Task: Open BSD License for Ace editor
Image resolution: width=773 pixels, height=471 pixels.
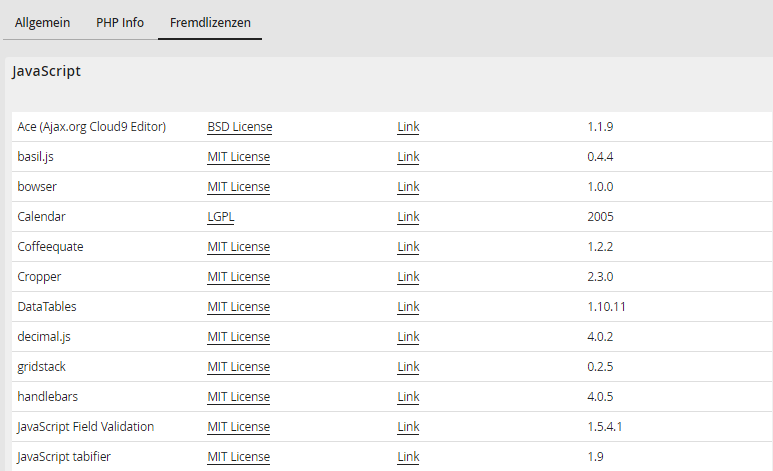Action: [240, 127]
